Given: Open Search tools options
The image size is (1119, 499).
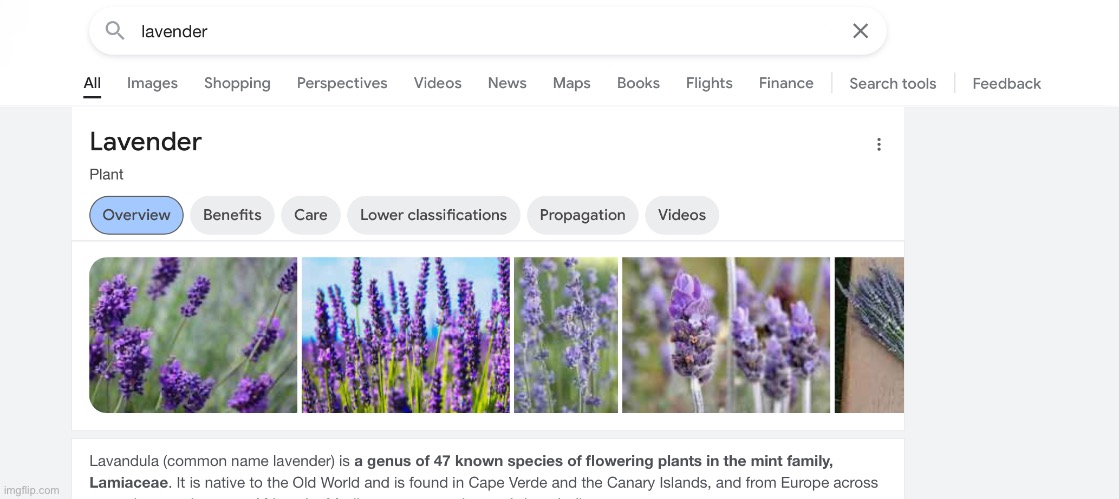Looking at the screenshot, I should 892,84.
